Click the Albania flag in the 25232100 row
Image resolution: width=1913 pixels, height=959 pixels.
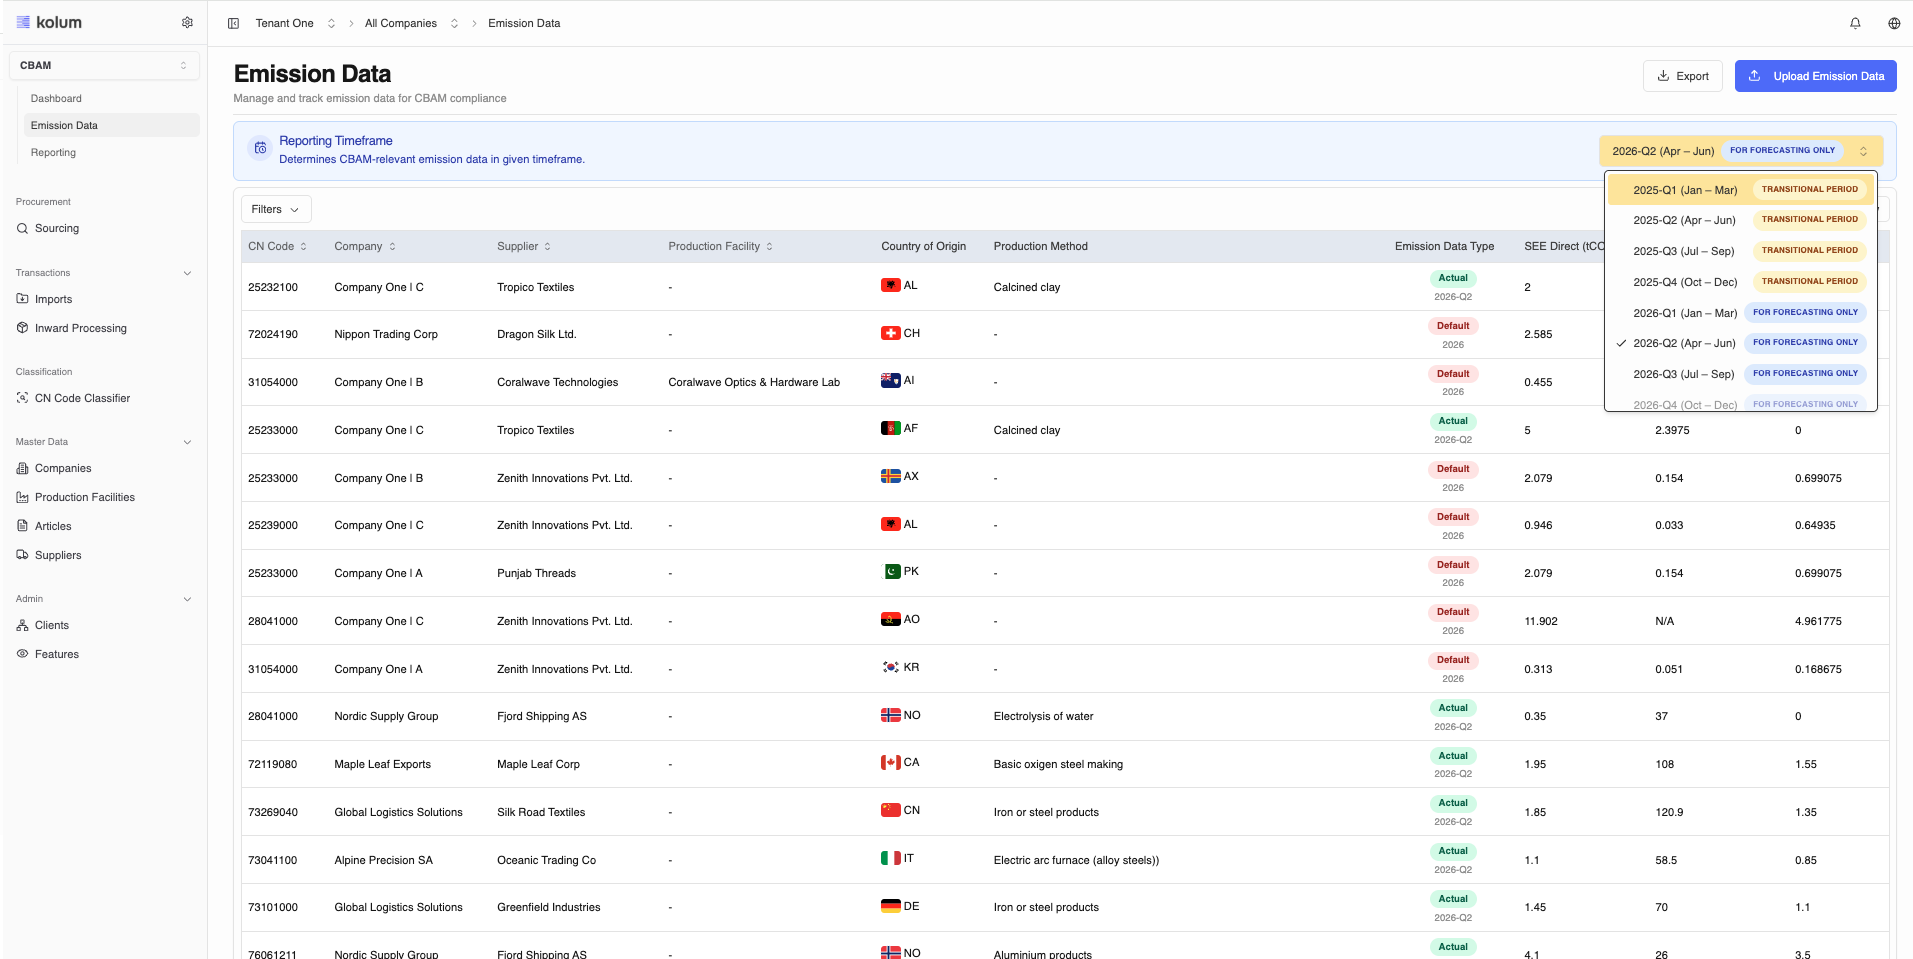coord(890,285)
